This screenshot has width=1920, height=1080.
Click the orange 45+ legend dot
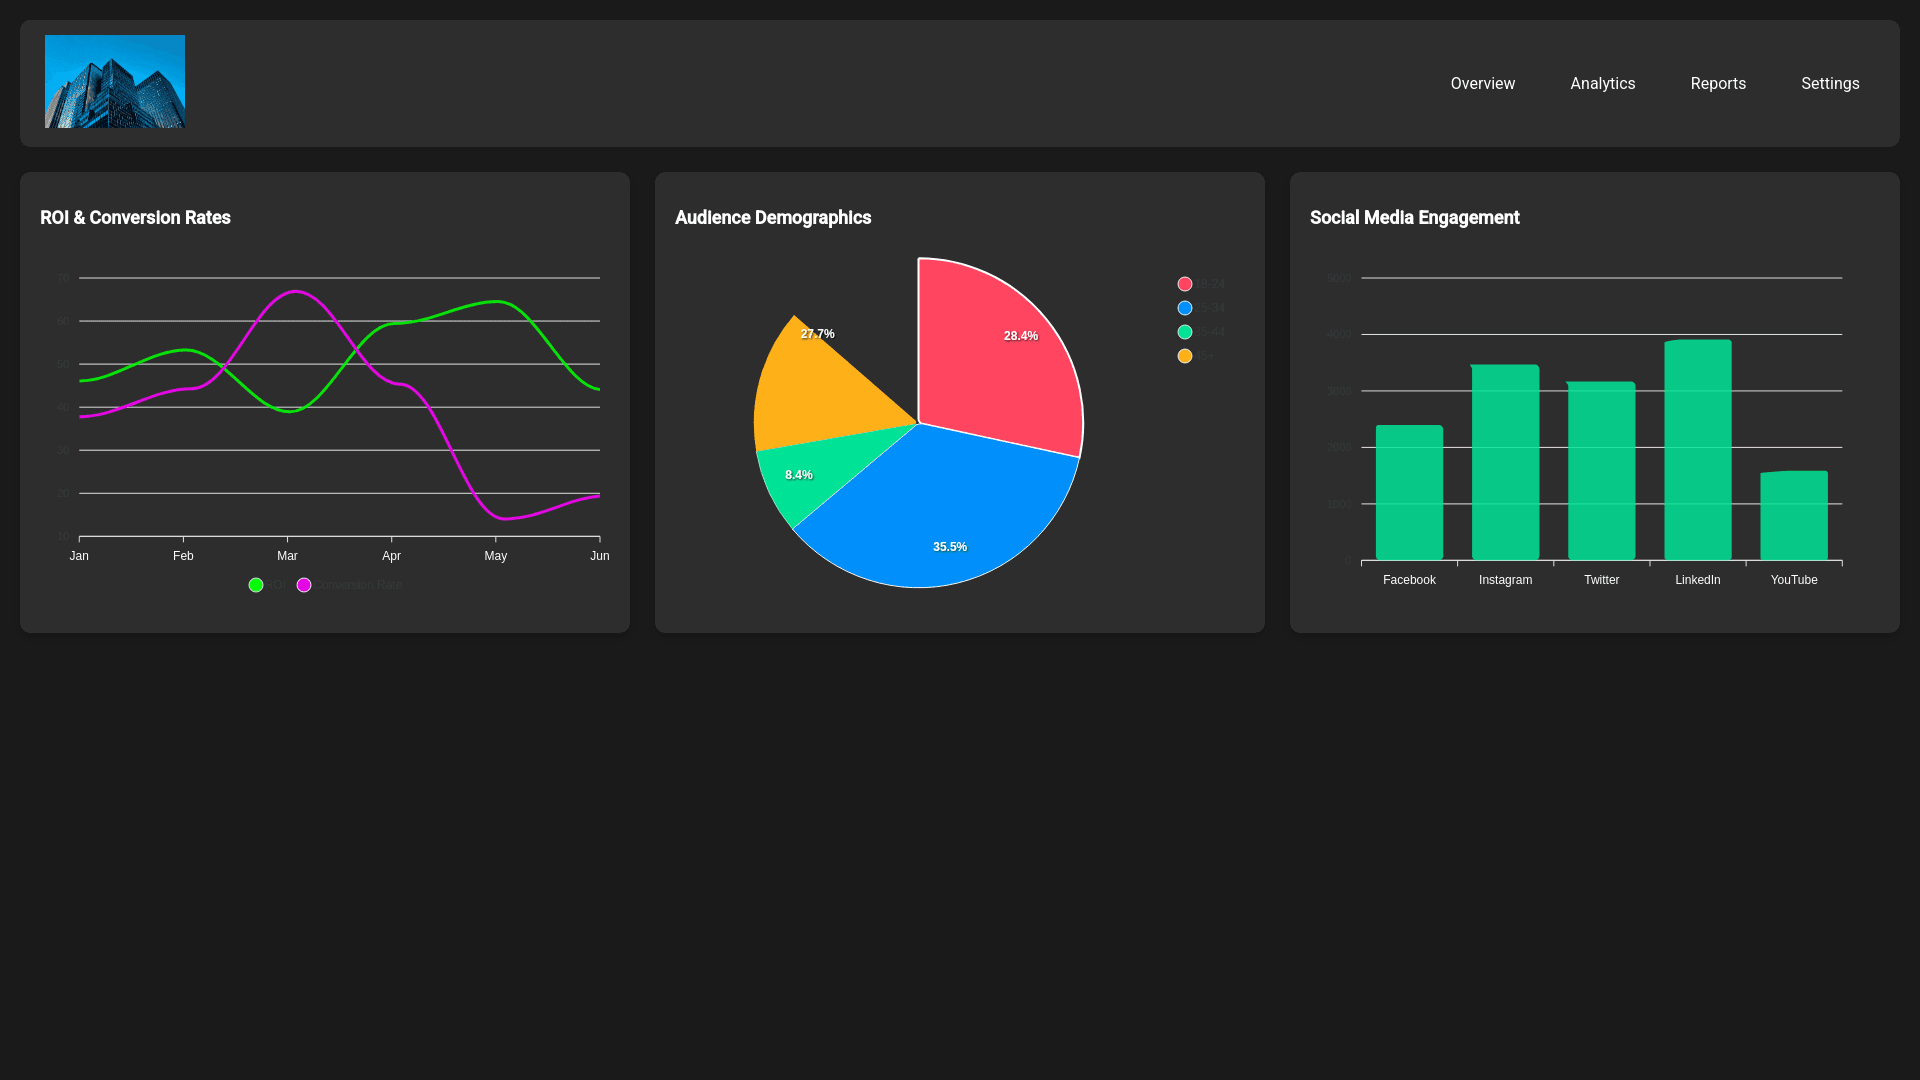(x=1185, y=356)
